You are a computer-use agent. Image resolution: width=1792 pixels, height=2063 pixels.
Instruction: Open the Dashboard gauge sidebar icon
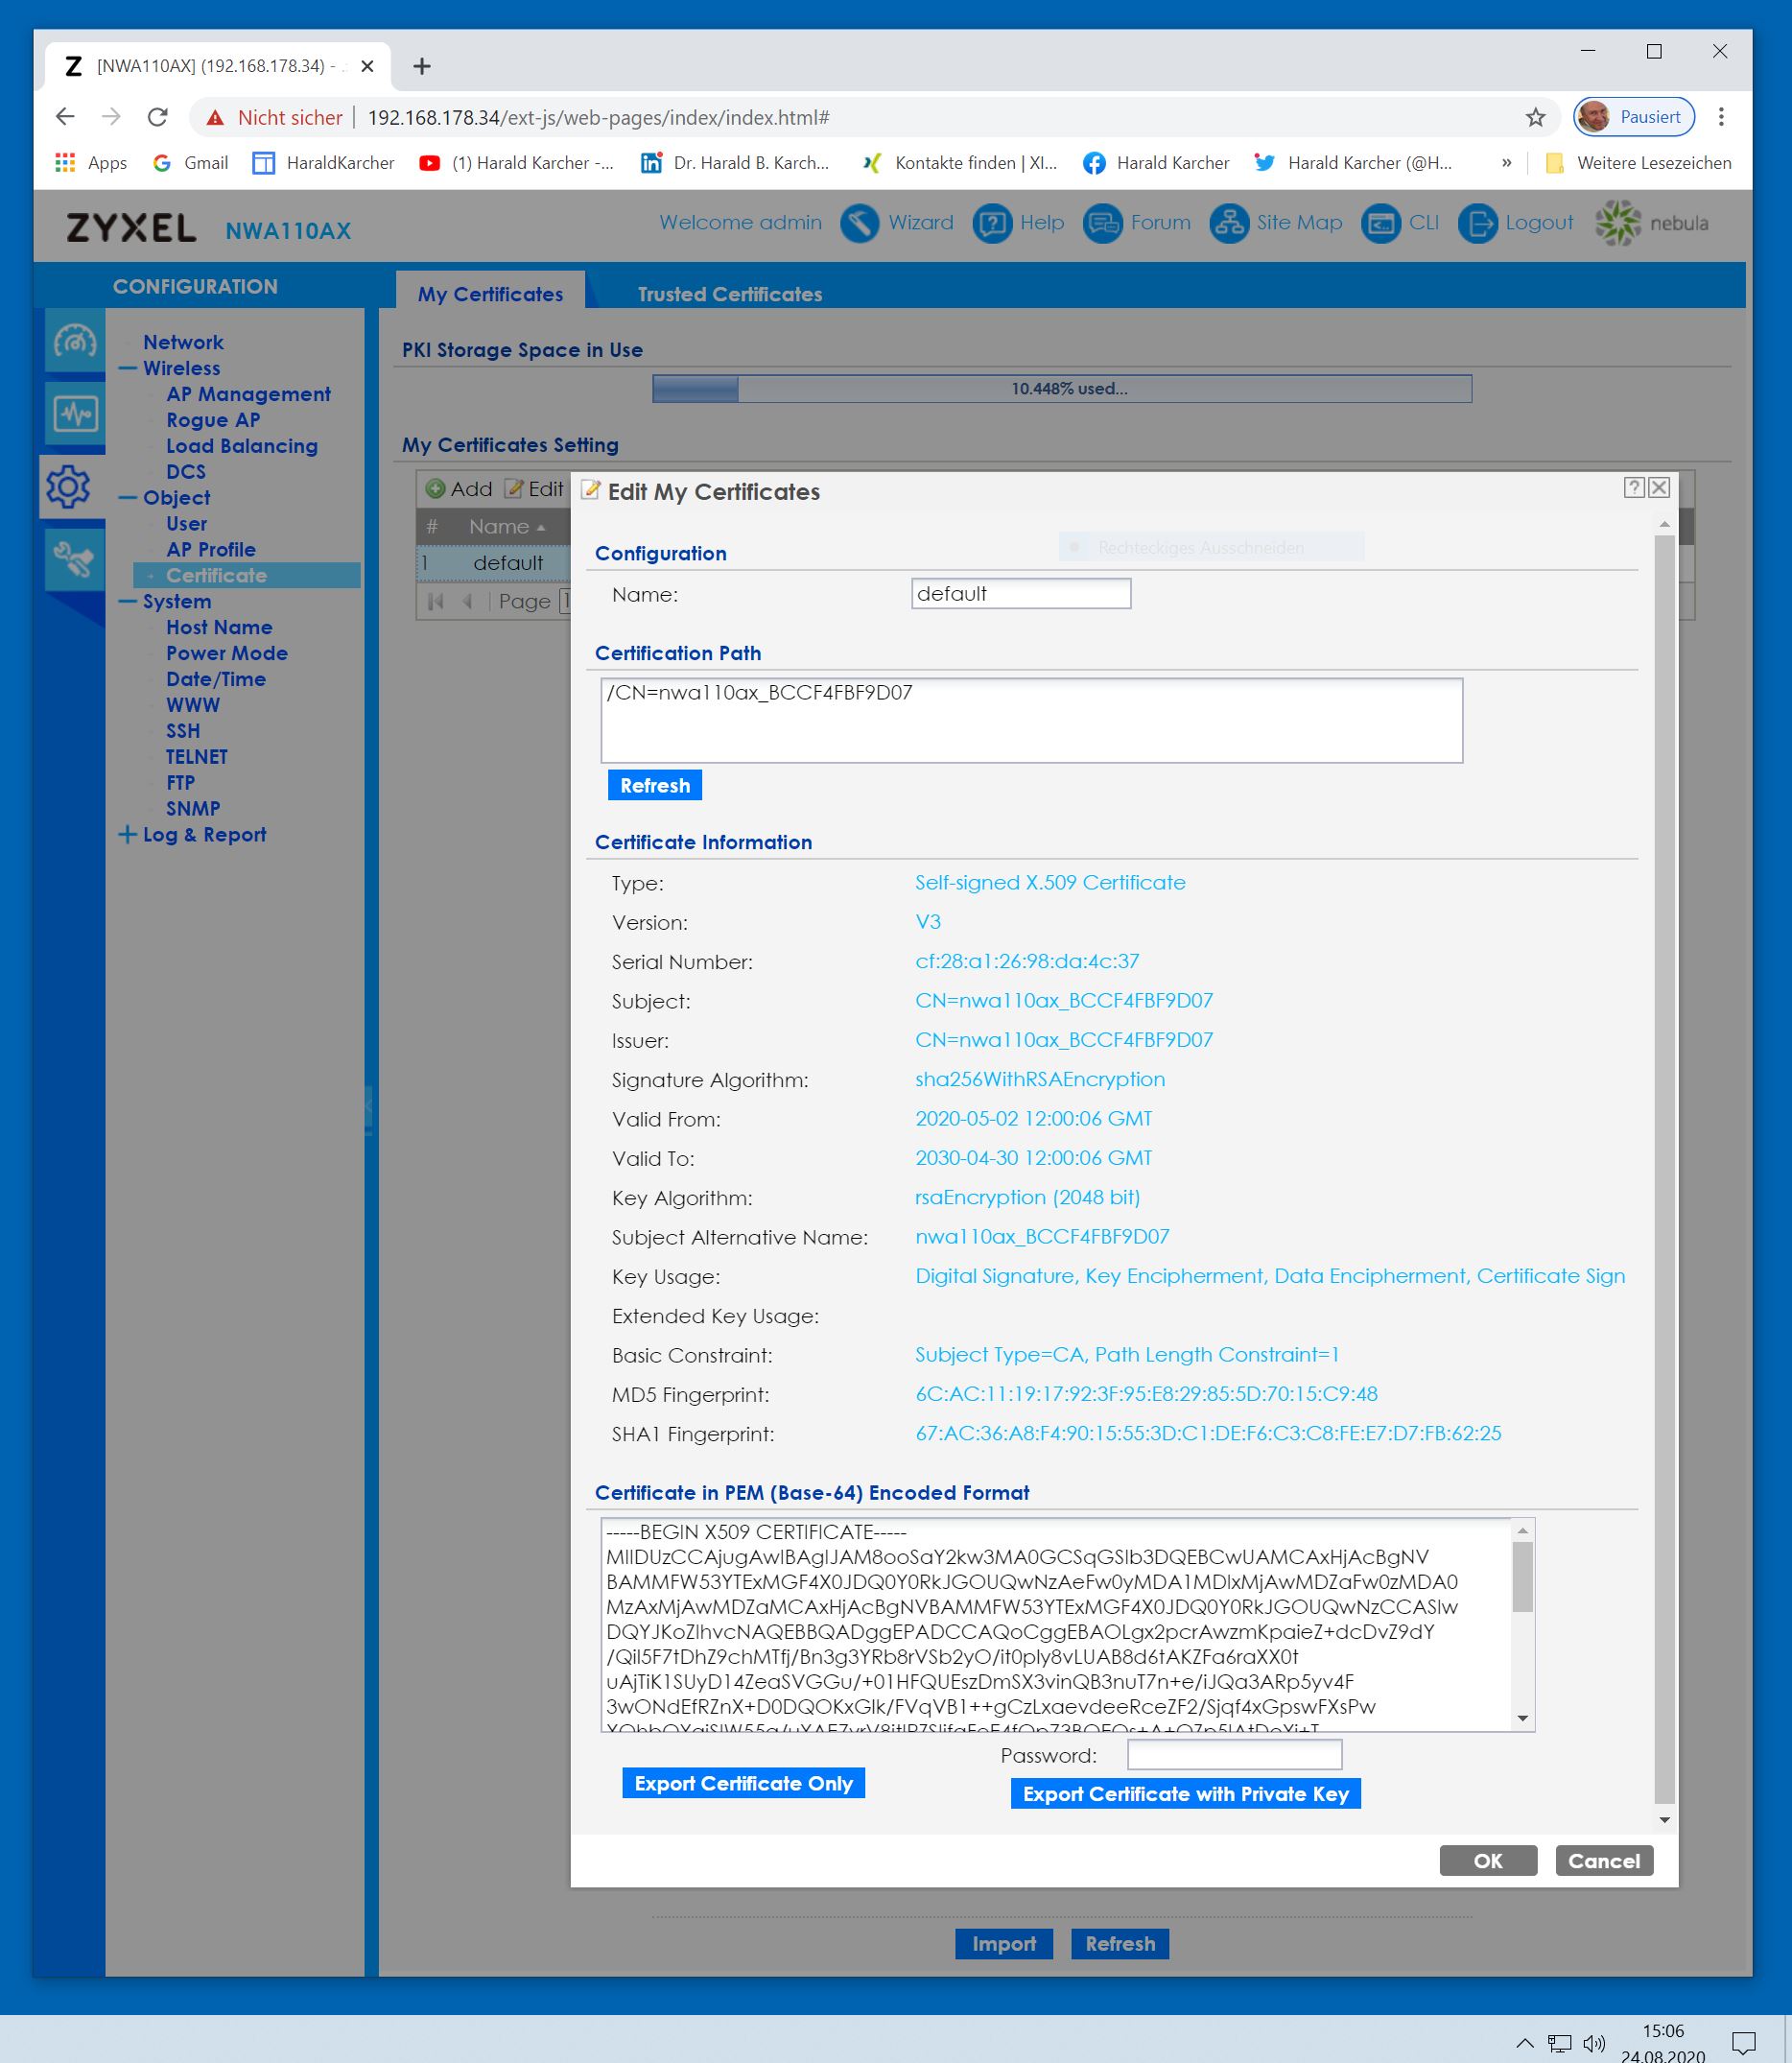click(x=74, y=342)
